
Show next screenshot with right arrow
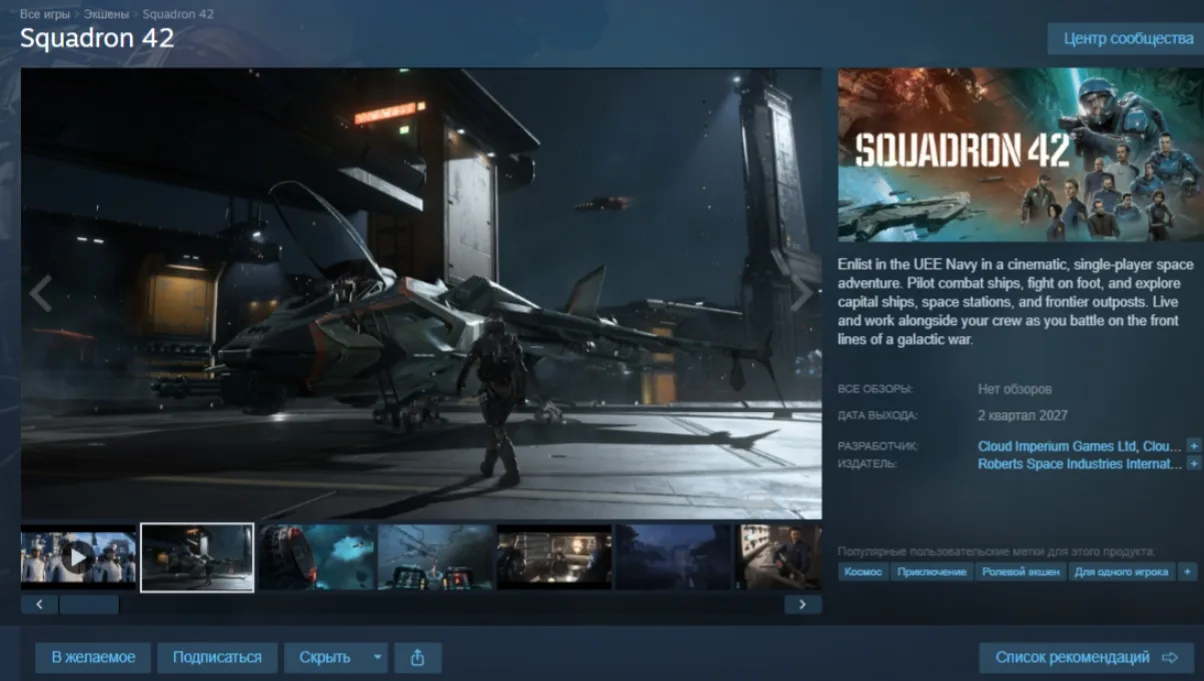[802, 294]
